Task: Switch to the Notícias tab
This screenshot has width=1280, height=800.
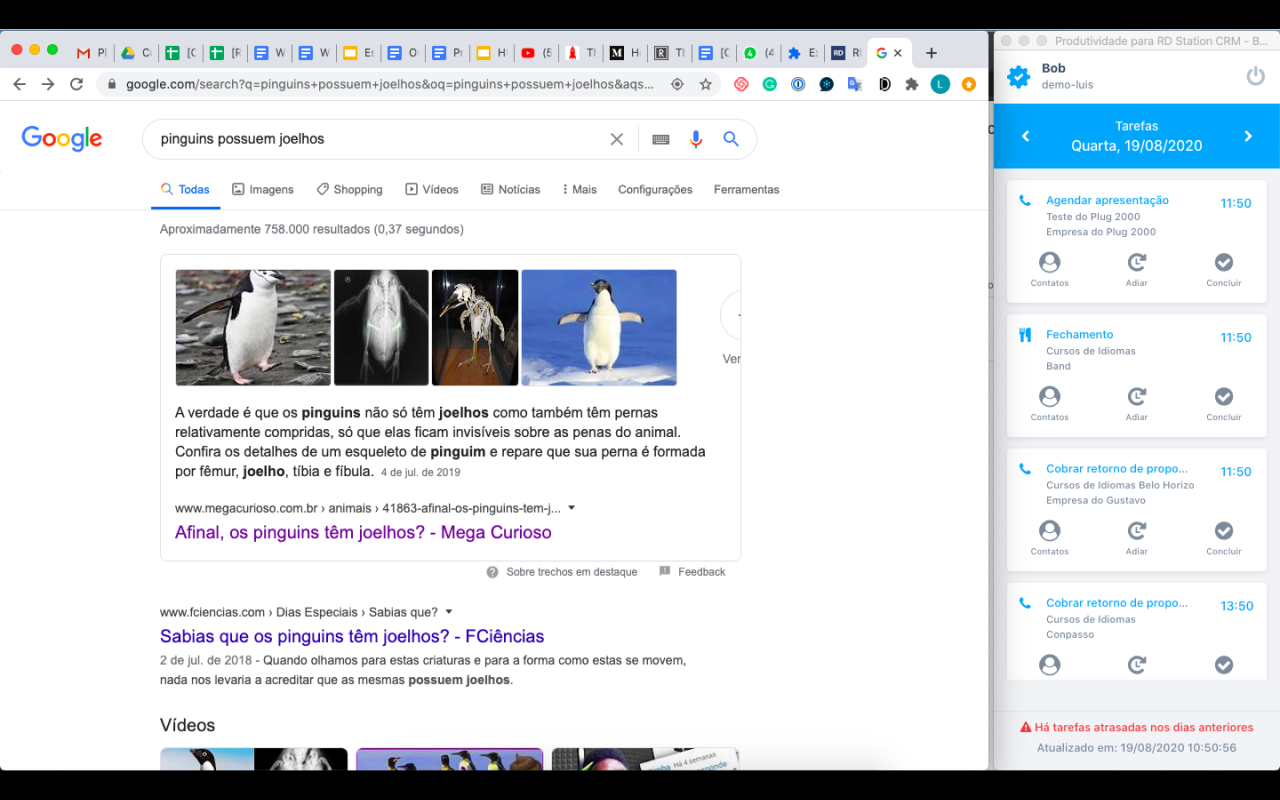Action: tap(510, 189)
